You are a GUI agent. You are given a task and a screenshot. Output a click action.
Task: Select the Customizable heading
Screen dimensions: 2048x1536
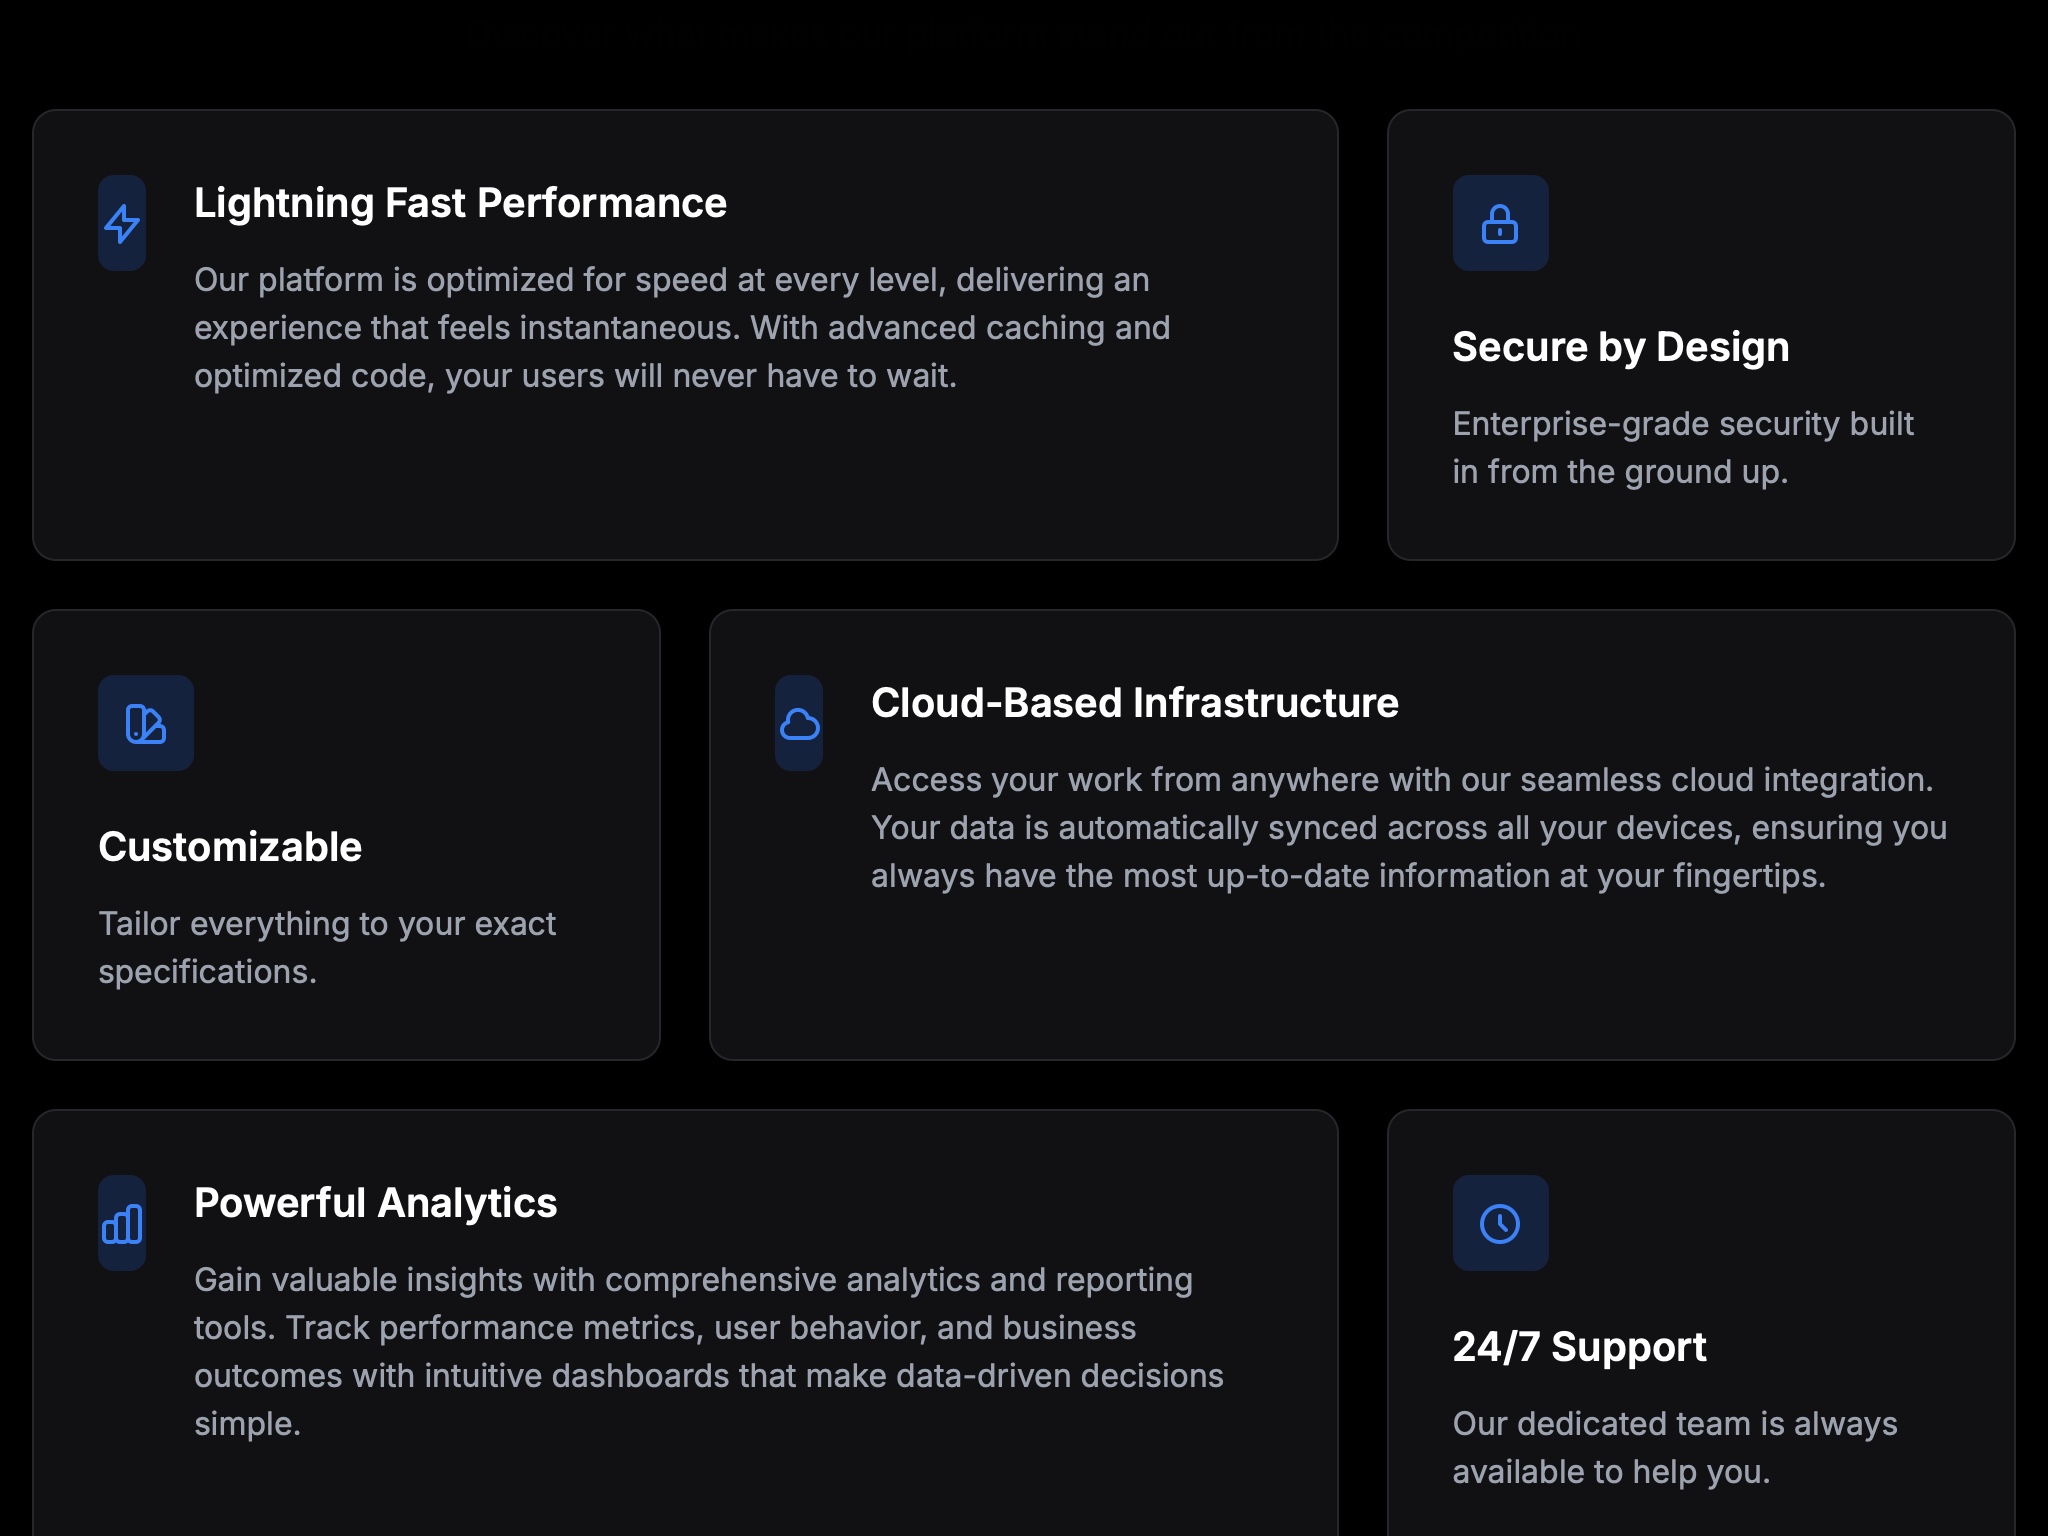coord(230,847)
